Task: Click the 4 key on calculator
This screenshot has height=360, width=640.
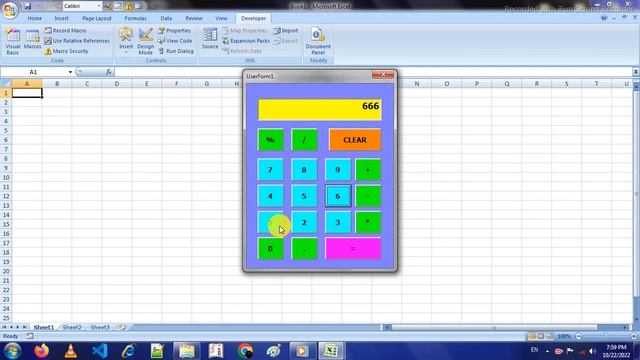Action: (270, 196)
